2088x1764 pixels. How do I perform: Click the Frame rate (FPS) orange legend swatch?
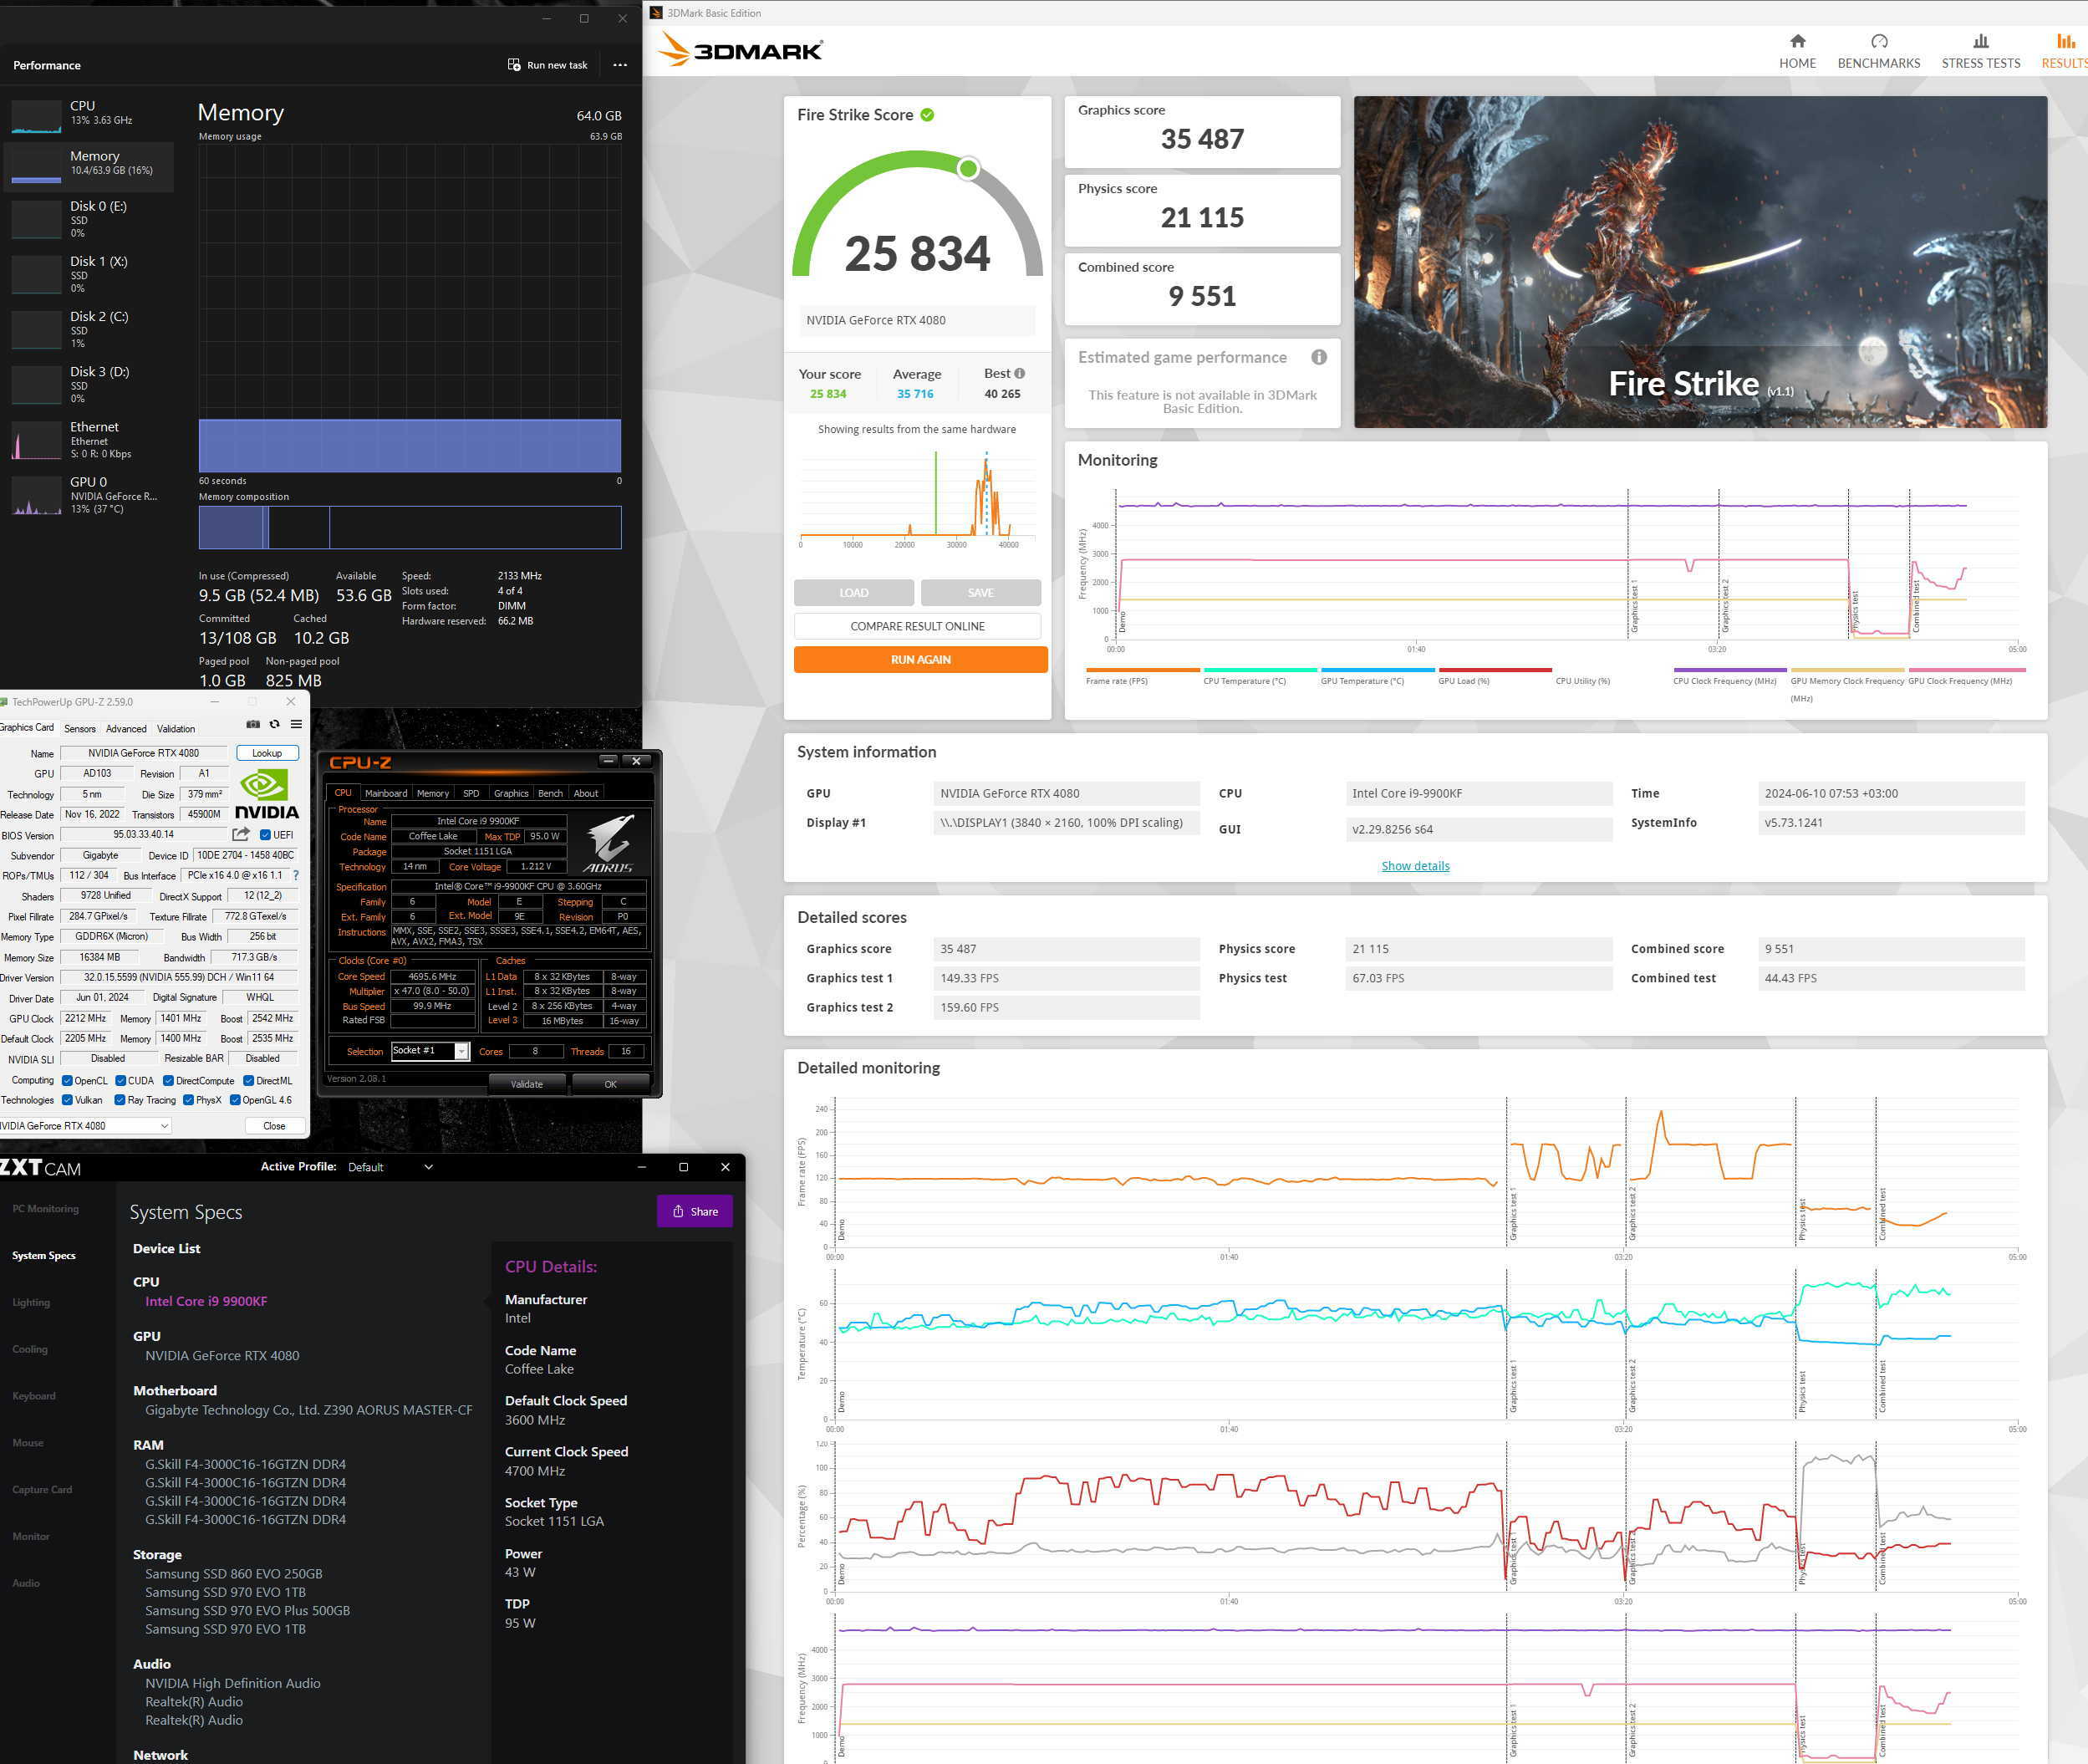(1142, 670)
